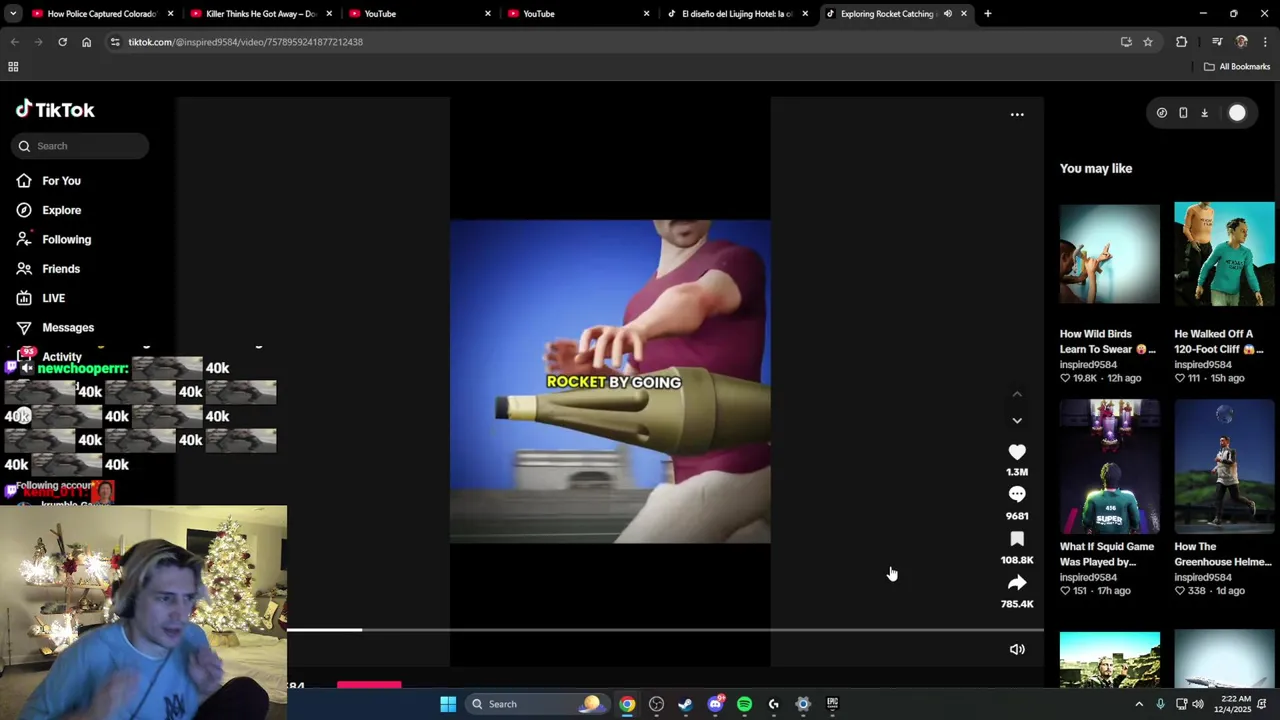1280x720 pixels.
Task: Open All Bookmarks folder
Action: [x=1237, y=67]
